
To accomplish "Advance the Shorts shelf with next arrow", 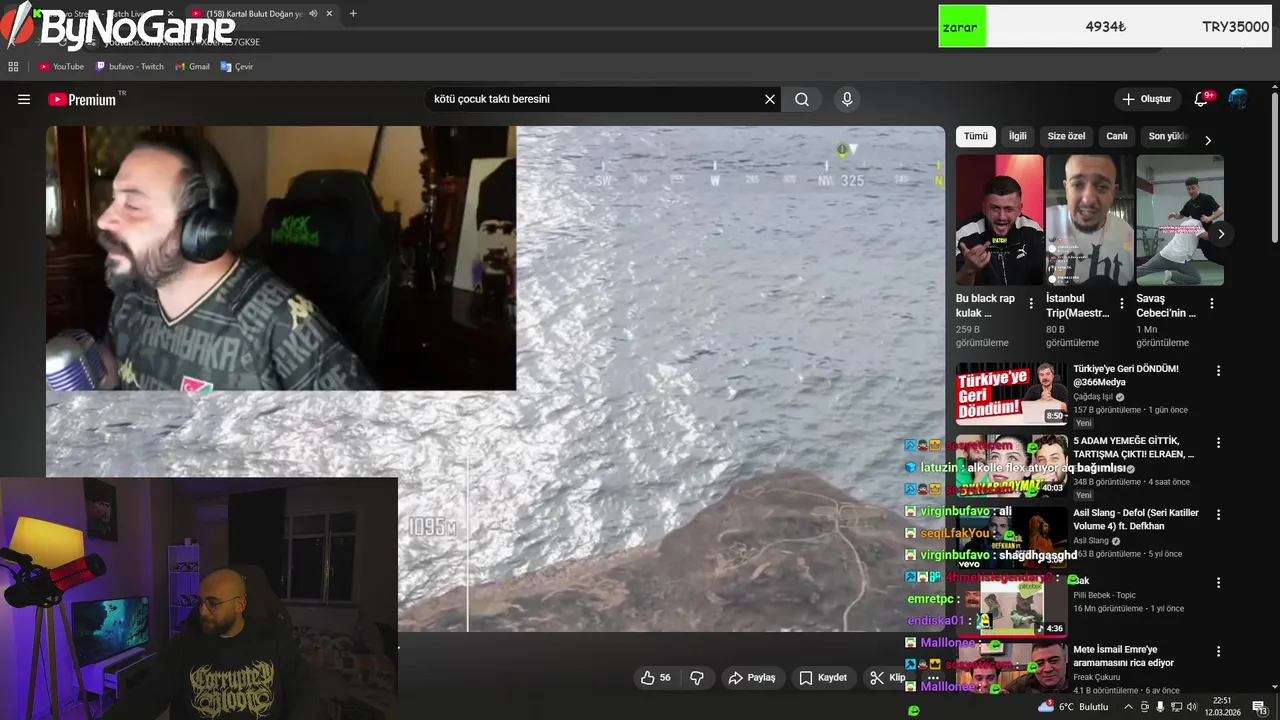I will point(1221,234).
